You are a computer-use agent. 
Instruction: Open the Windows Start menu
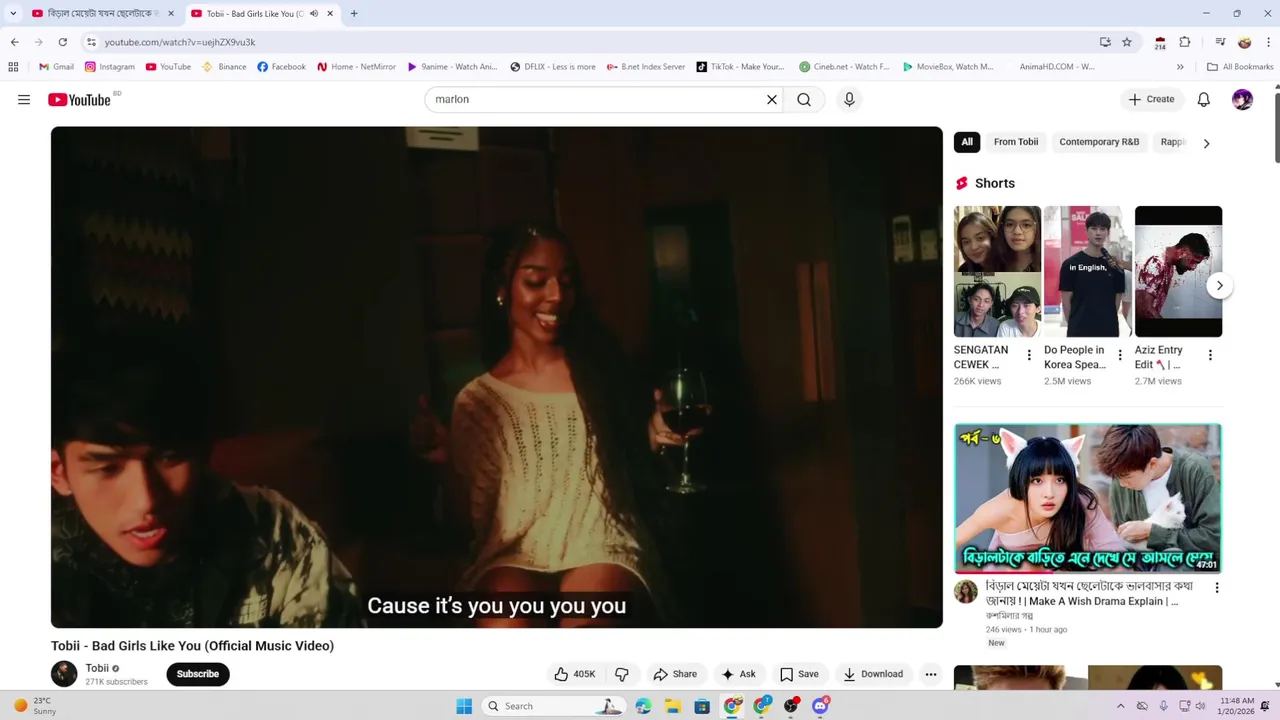point(464,706)
